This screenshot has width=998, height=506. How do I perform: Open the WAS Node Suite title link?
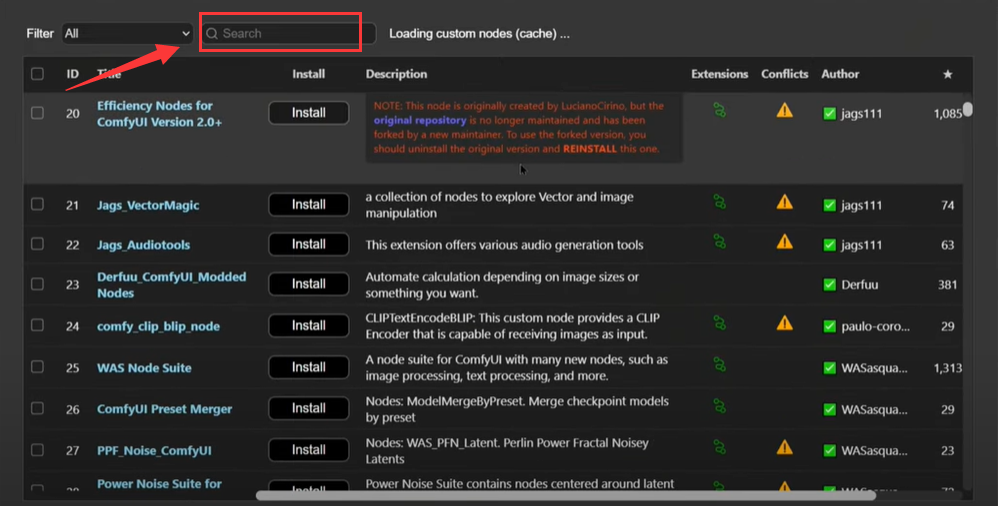click(x=144, y=368)
